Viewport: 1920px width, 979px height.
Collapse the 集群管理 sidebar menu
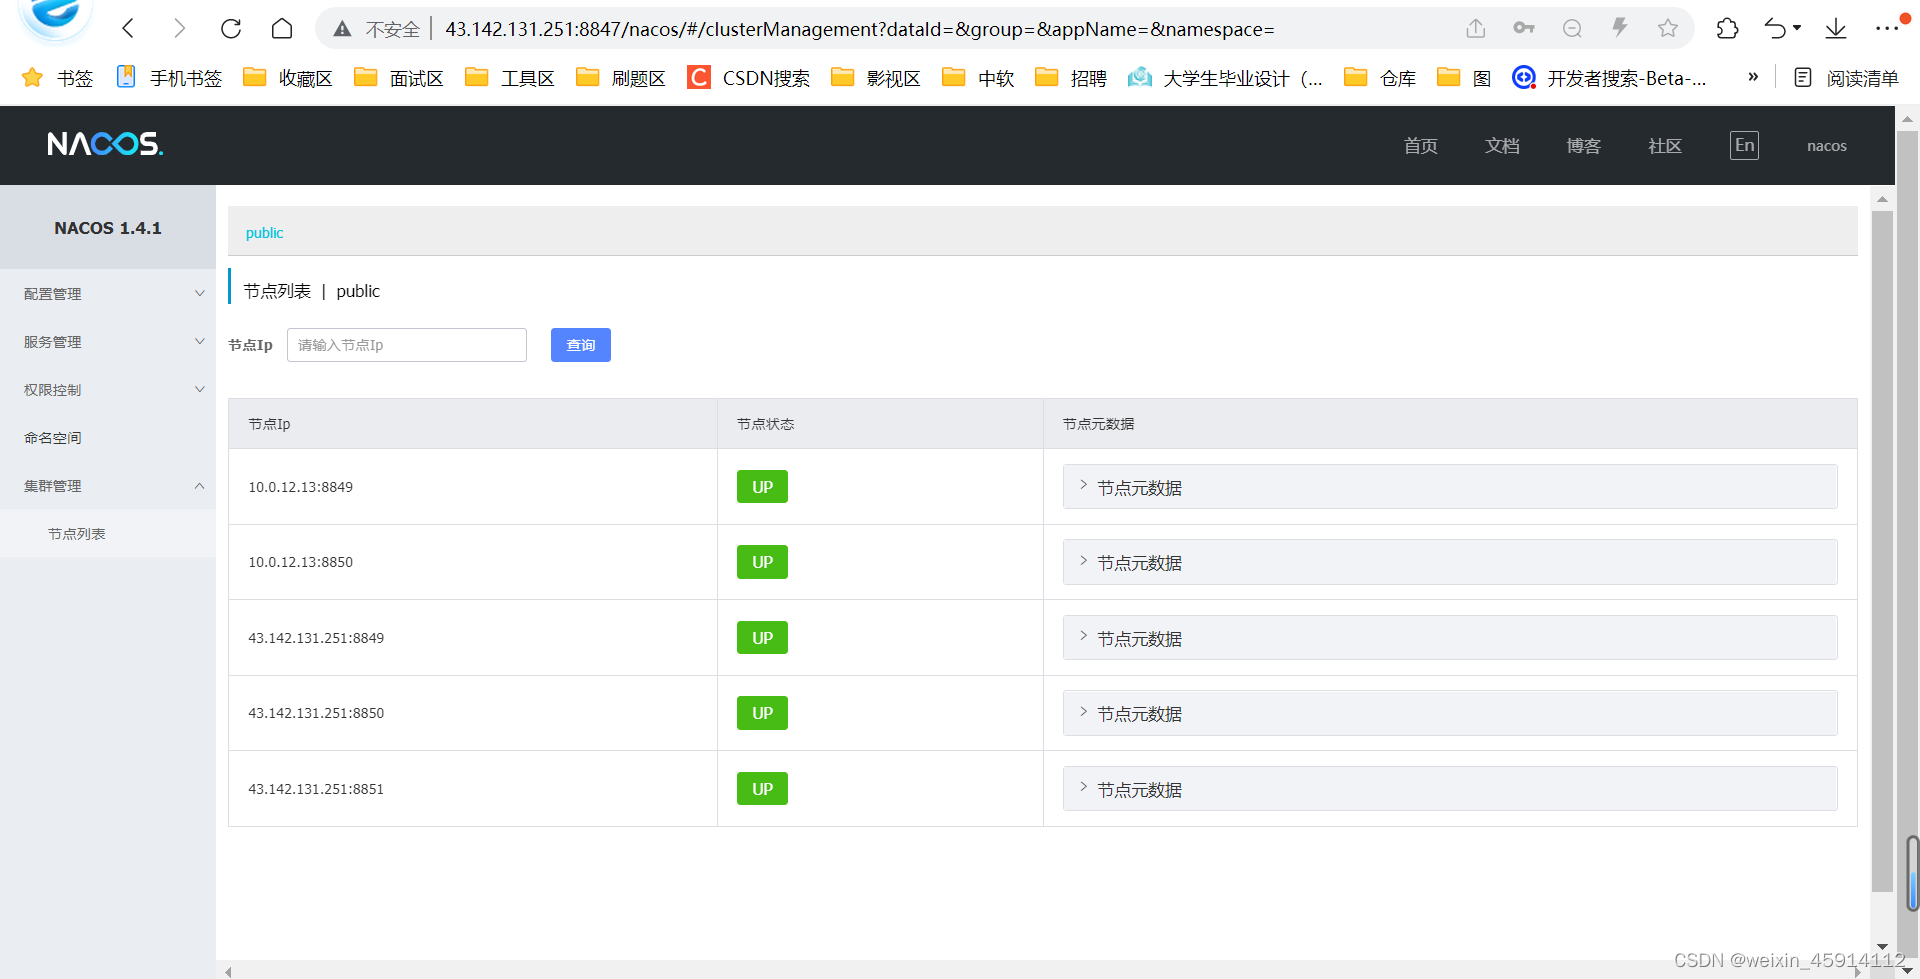pyautogui.click(x=108, y=486)
